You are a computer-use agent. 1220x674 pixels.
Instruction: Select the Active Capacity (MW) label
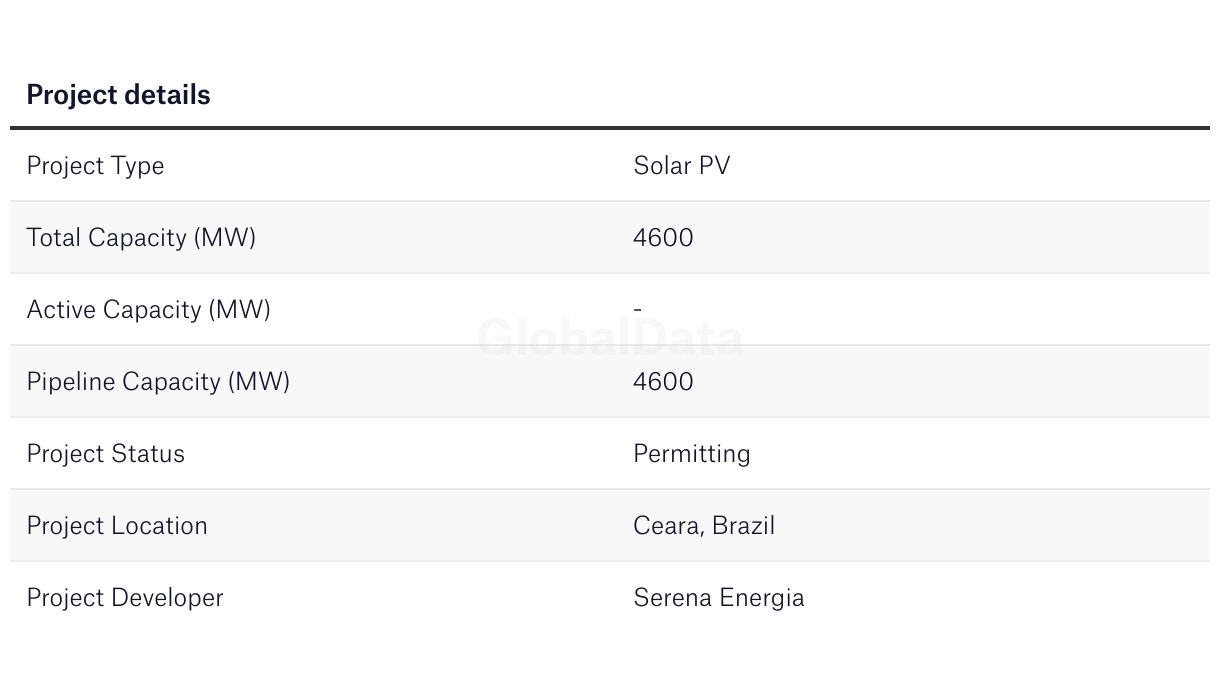(149, 310)
